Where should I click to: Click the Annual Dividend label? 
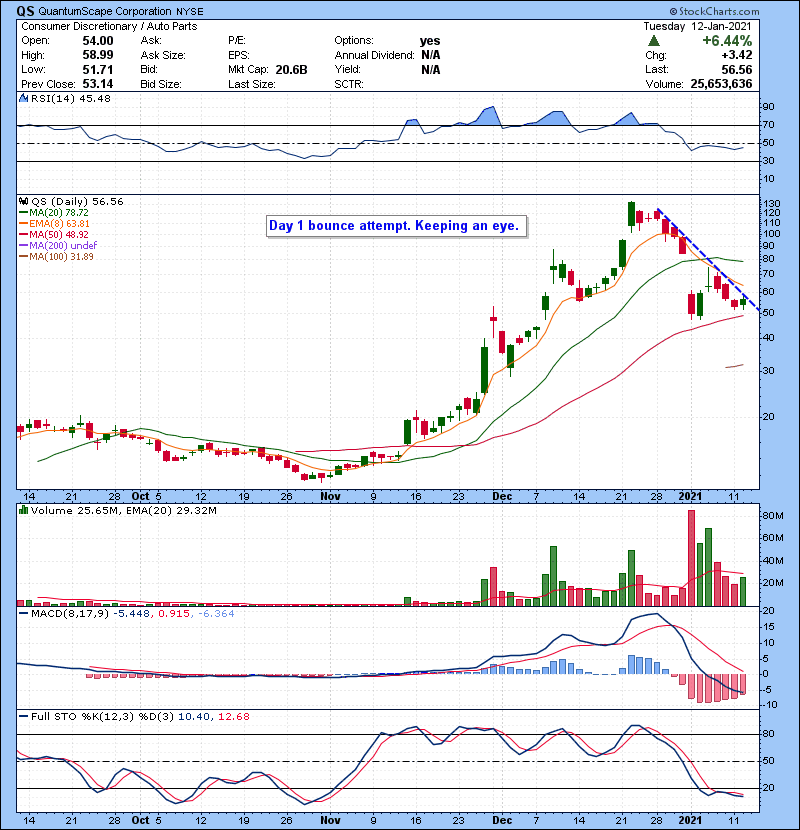click(374, 55)
